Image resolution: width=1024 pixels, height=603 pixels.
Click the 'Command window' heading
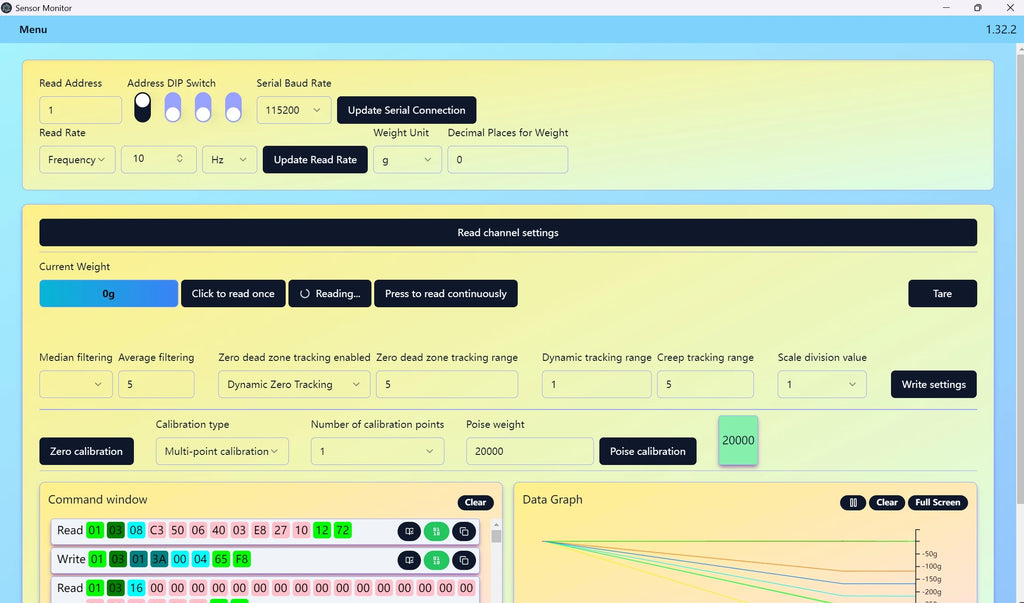[x=97, y=499]
